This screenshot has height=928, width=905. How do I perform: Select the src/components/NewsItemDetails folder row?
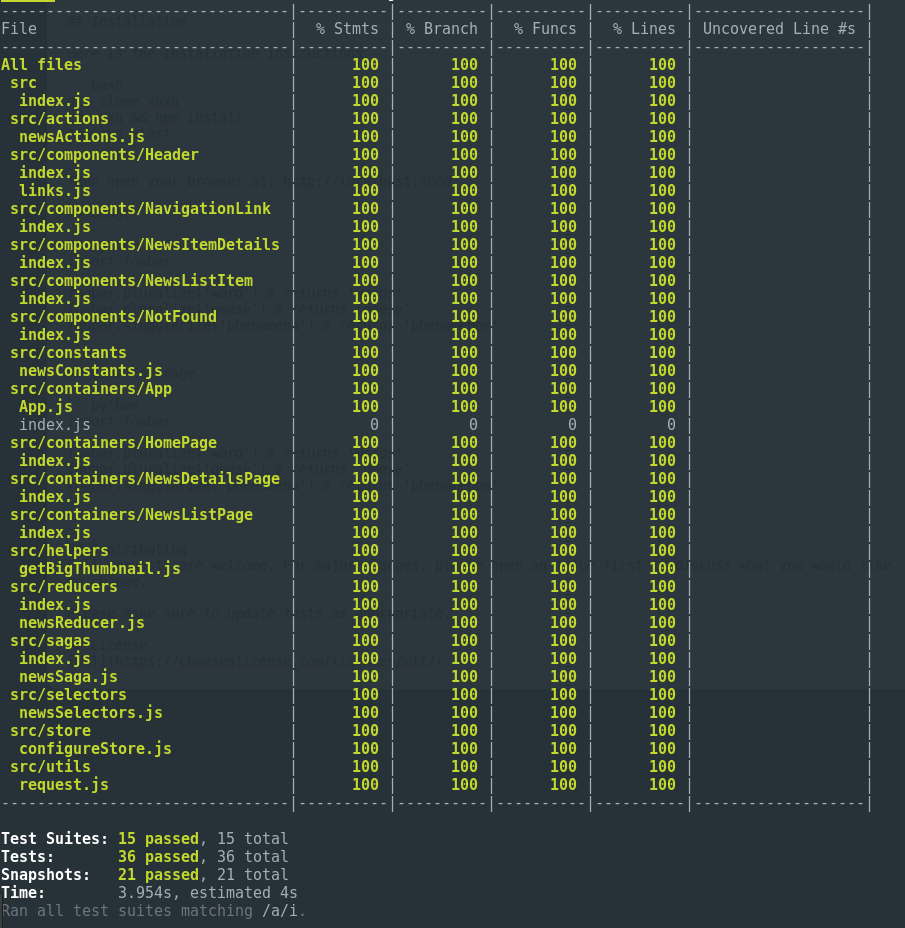click(144, 245)
